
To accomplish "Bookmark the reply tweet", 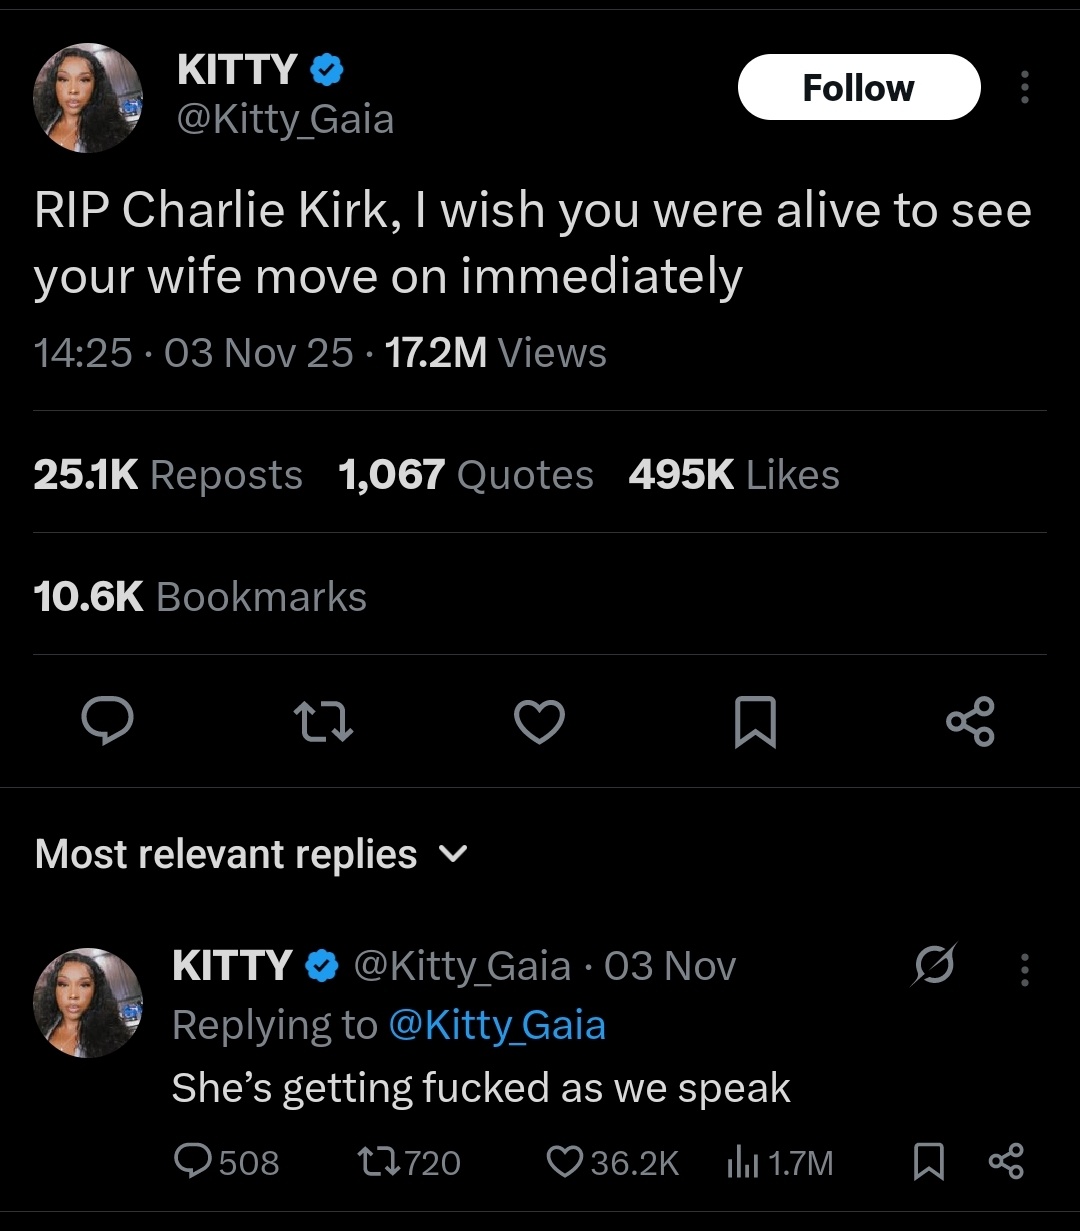I will (929, 1162).
